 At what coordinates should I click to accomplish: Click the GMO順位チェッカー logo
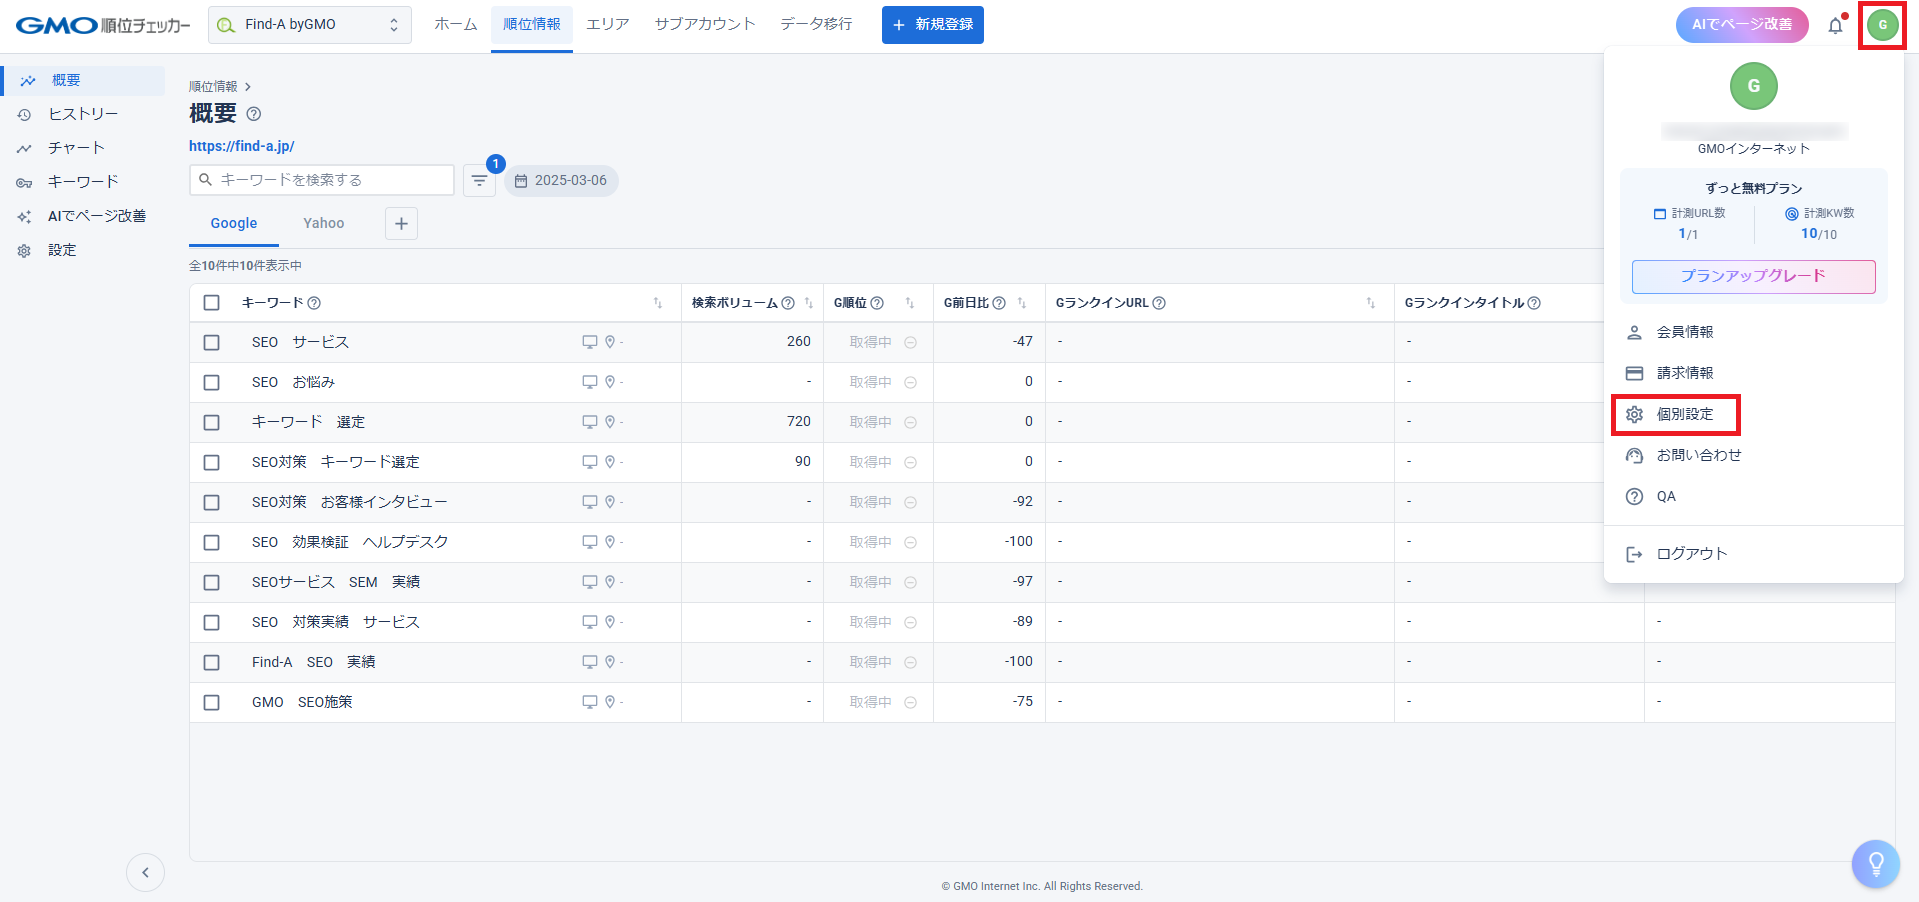click(103, 25)
